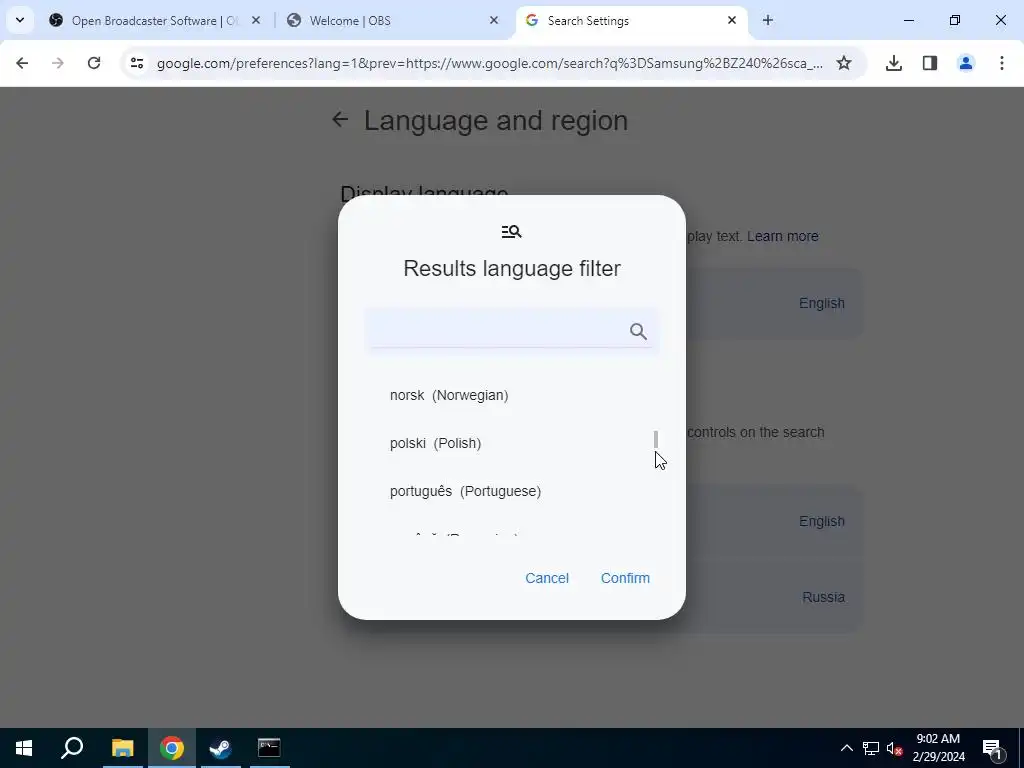
Task: Click the language list scrollbar thumb
Action: [x=656, y=439]
